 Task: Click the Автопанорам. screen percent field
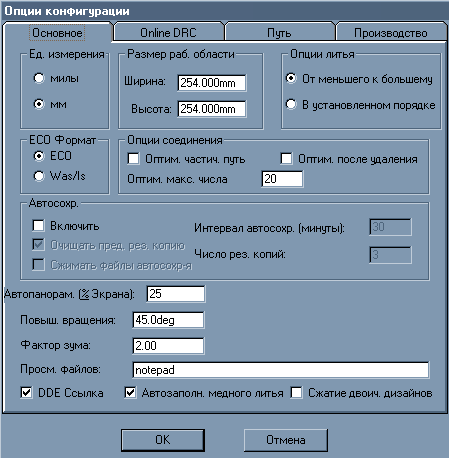click(x=176, y=294)
